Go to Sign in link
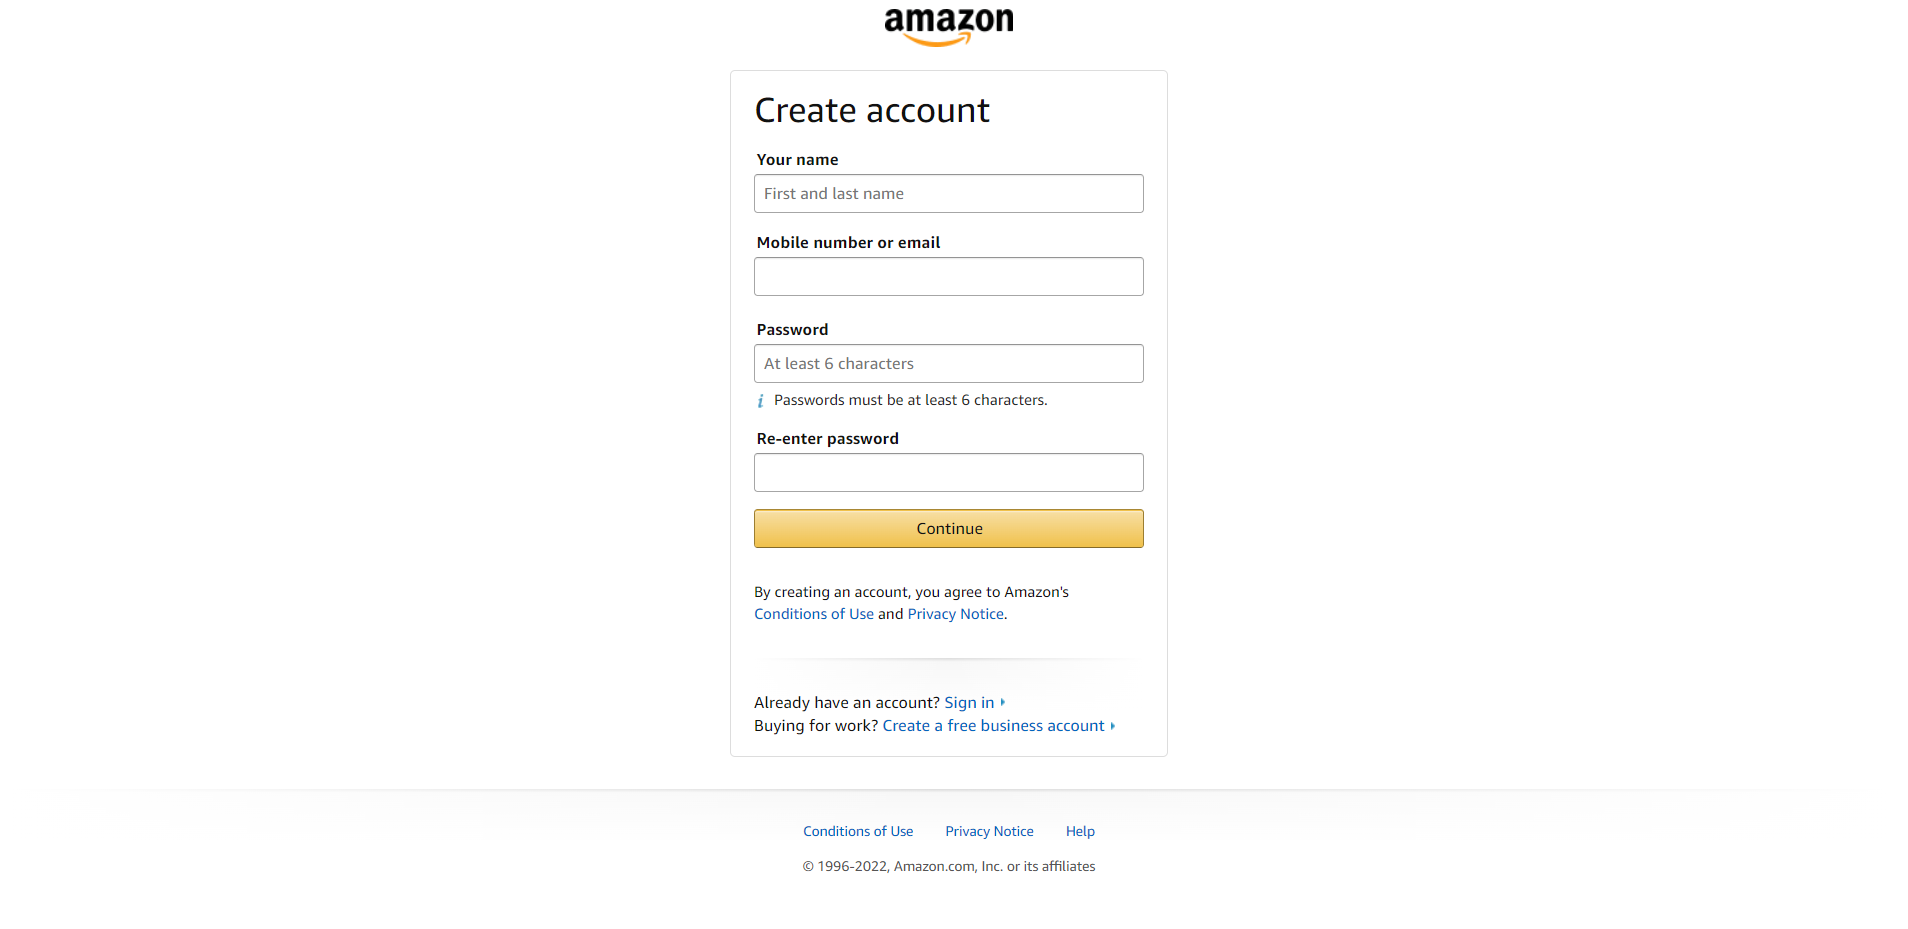Image resolution: width=1908 pixels, height=929 pixels. click(969, 703)
